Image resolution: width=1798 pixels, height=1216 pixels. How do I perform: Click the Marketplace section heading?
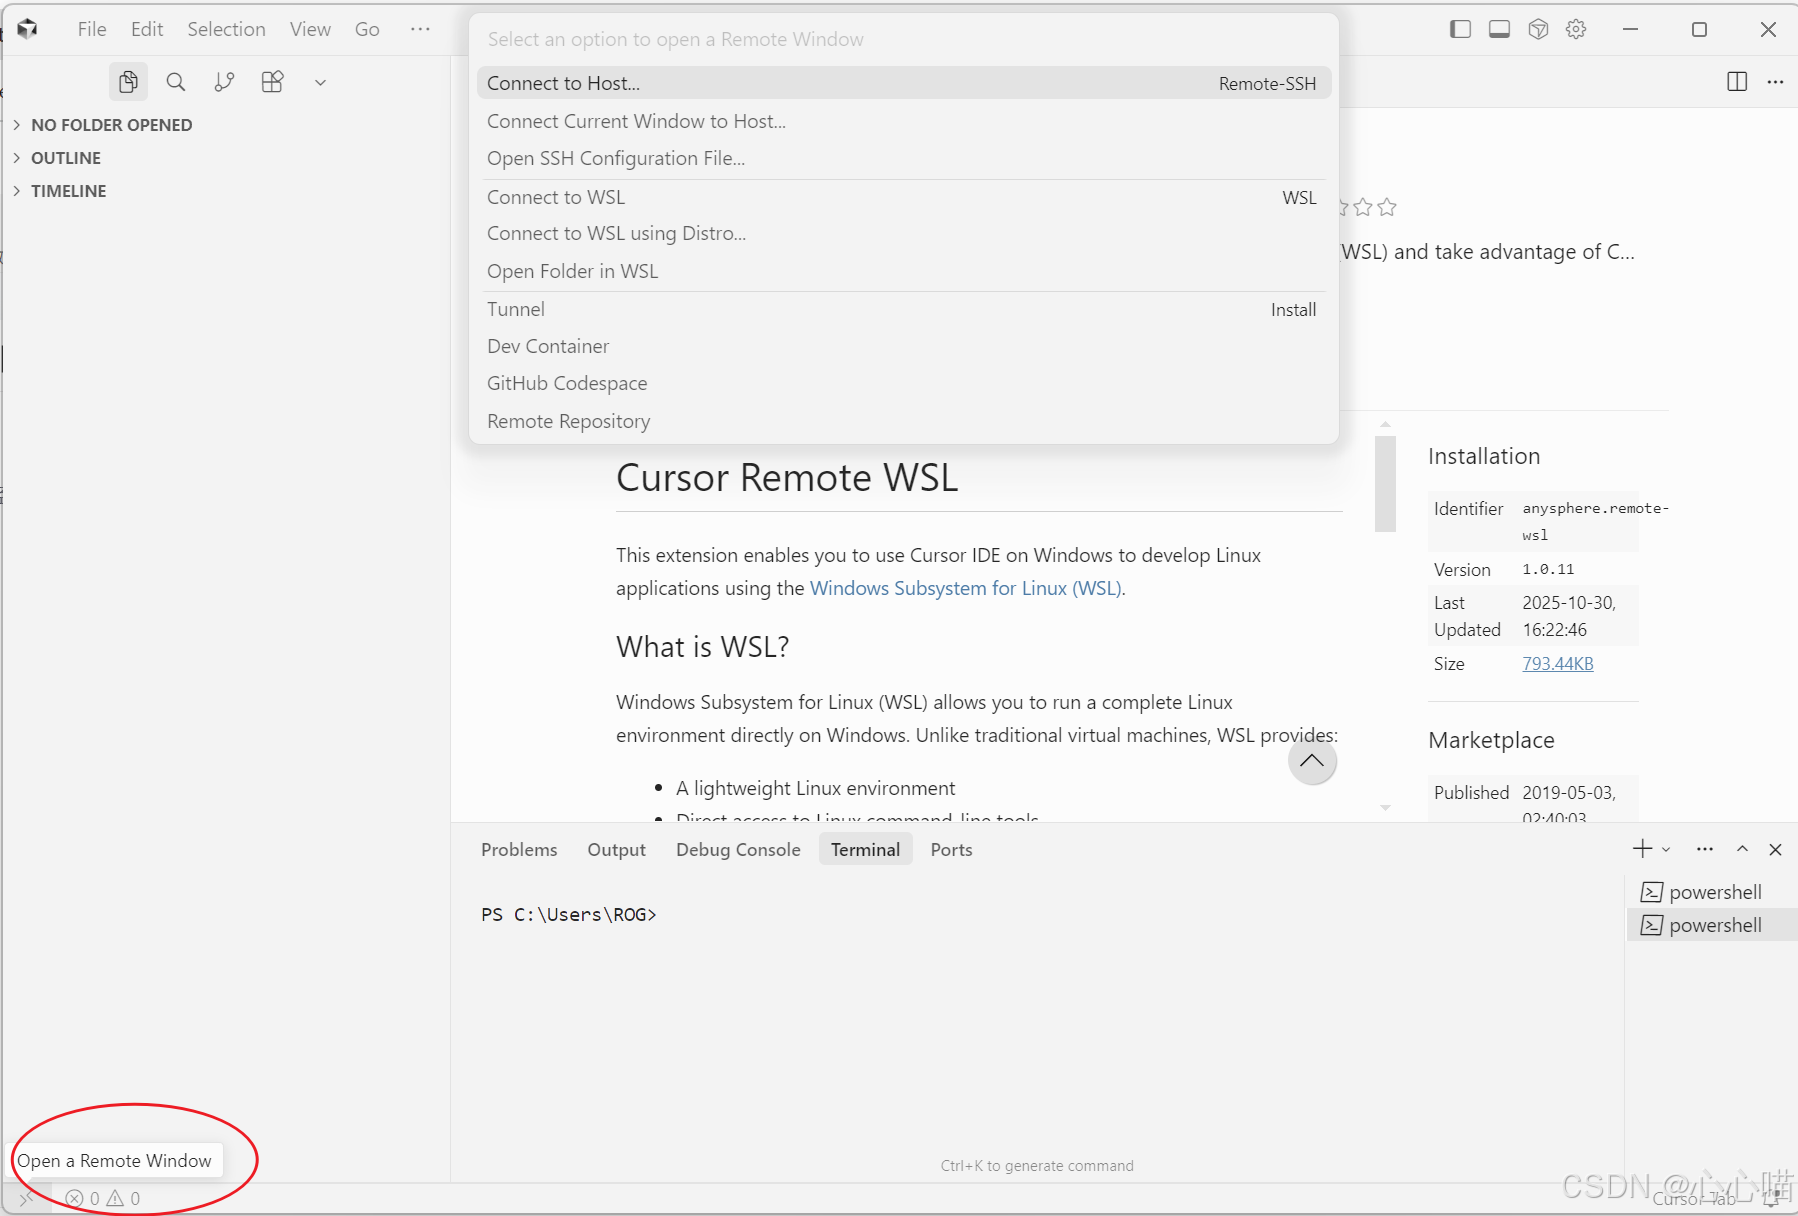coord(1491,740)
